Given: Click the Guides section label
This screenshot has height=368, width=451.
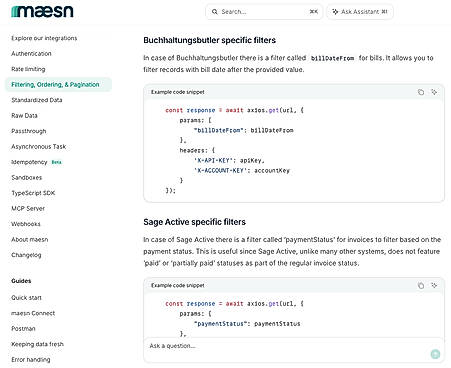Looking at the screenshot, I should 21,281.
